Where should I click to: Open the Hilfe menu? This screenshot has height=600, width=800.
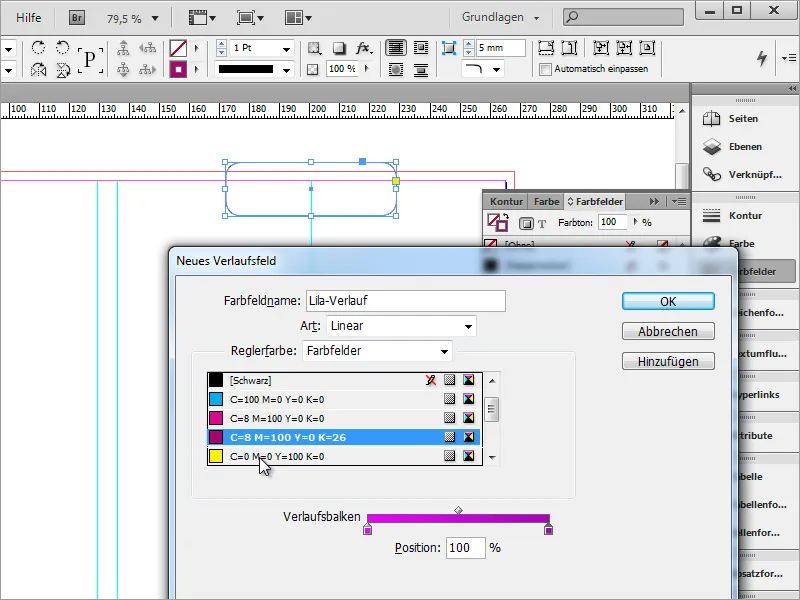pyautogui.click(x=29, y=18)
